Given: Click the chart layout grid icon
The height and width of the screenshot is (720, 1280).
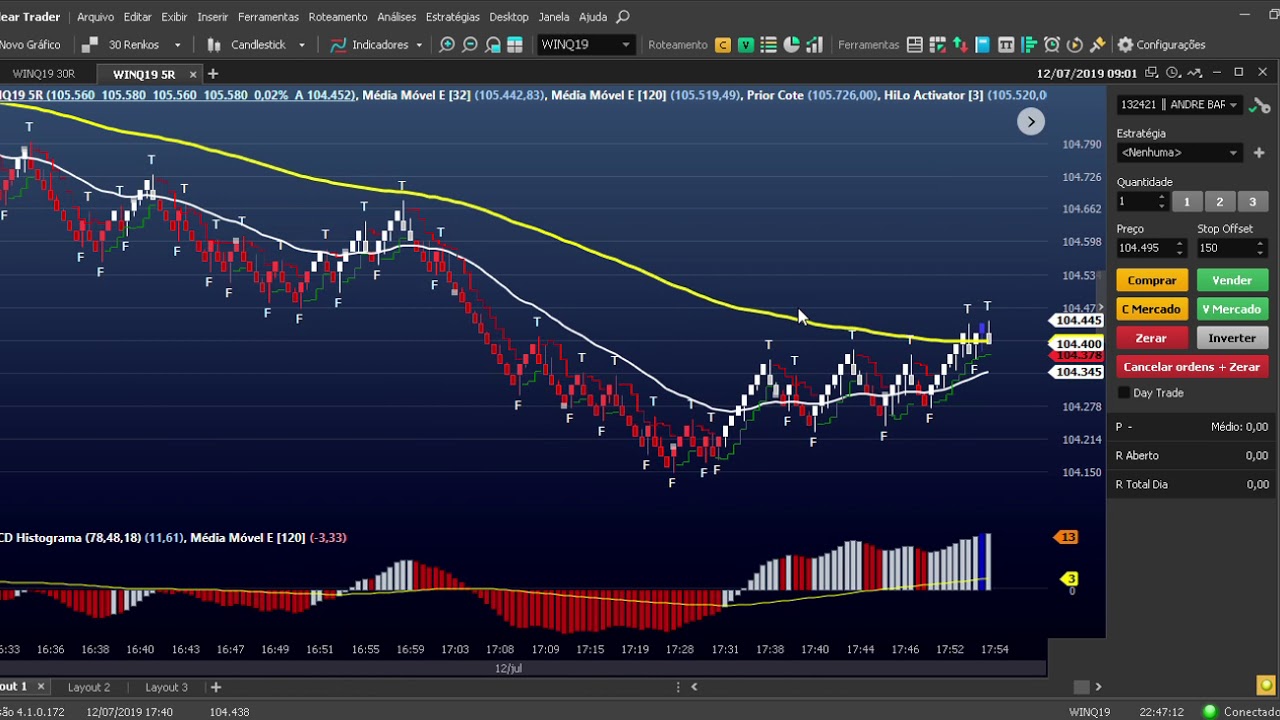Looking at the screenshot, I should coord(515,45).
